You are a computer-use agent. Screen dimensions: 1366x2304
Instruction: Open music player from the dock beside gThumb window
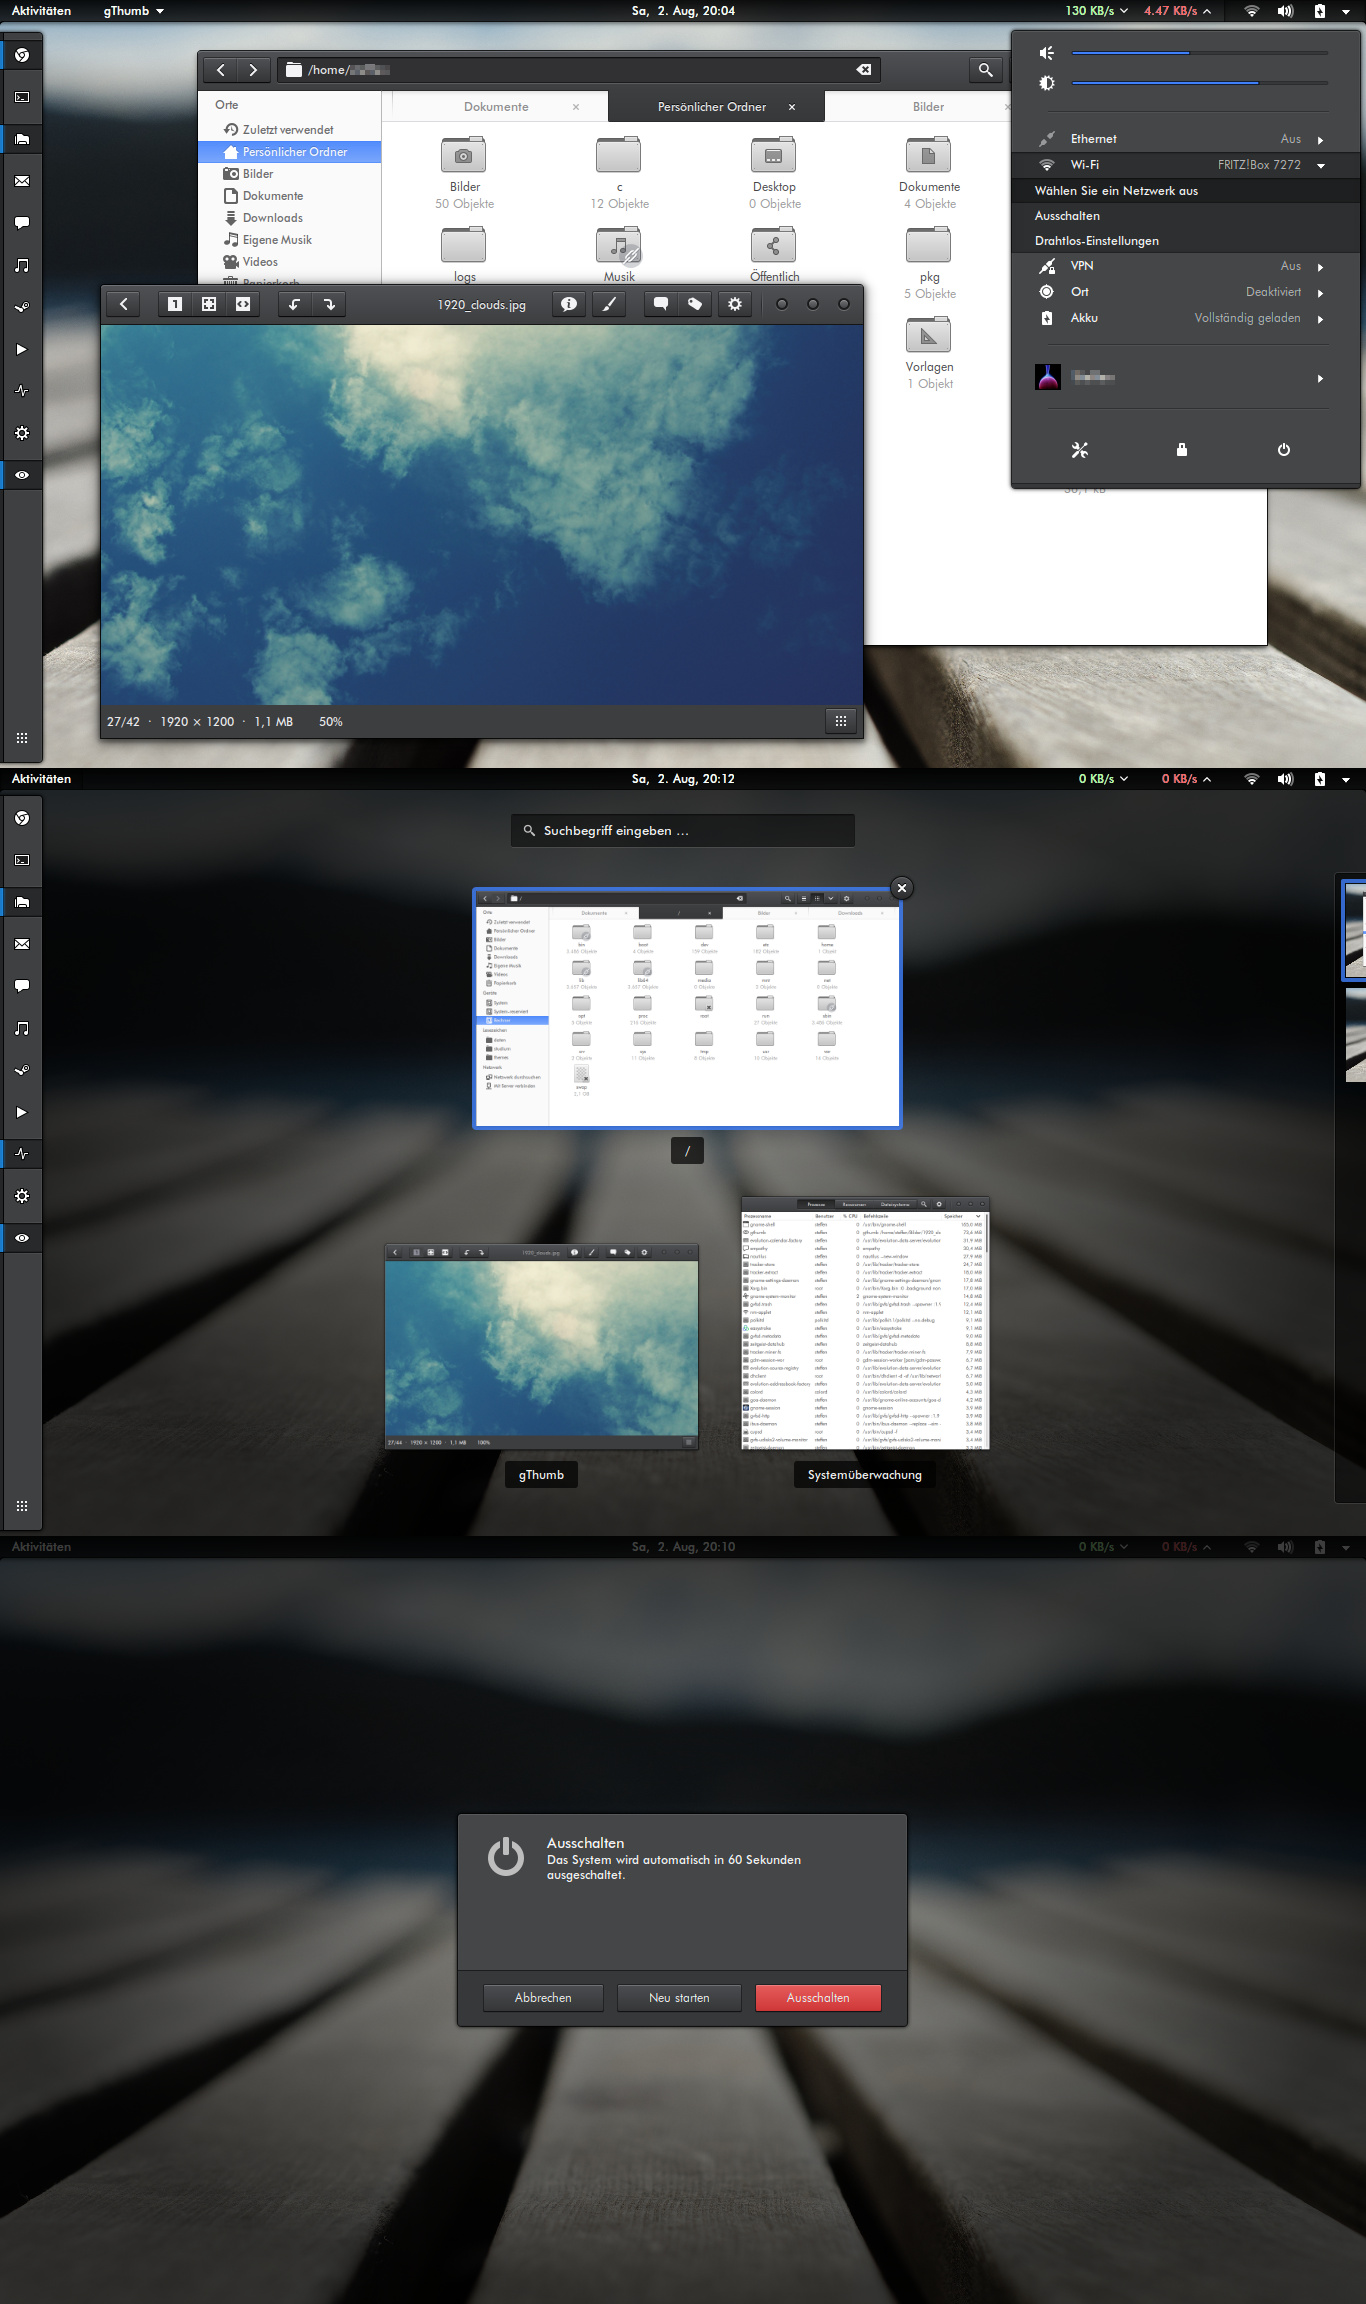[x=22, y=265]
